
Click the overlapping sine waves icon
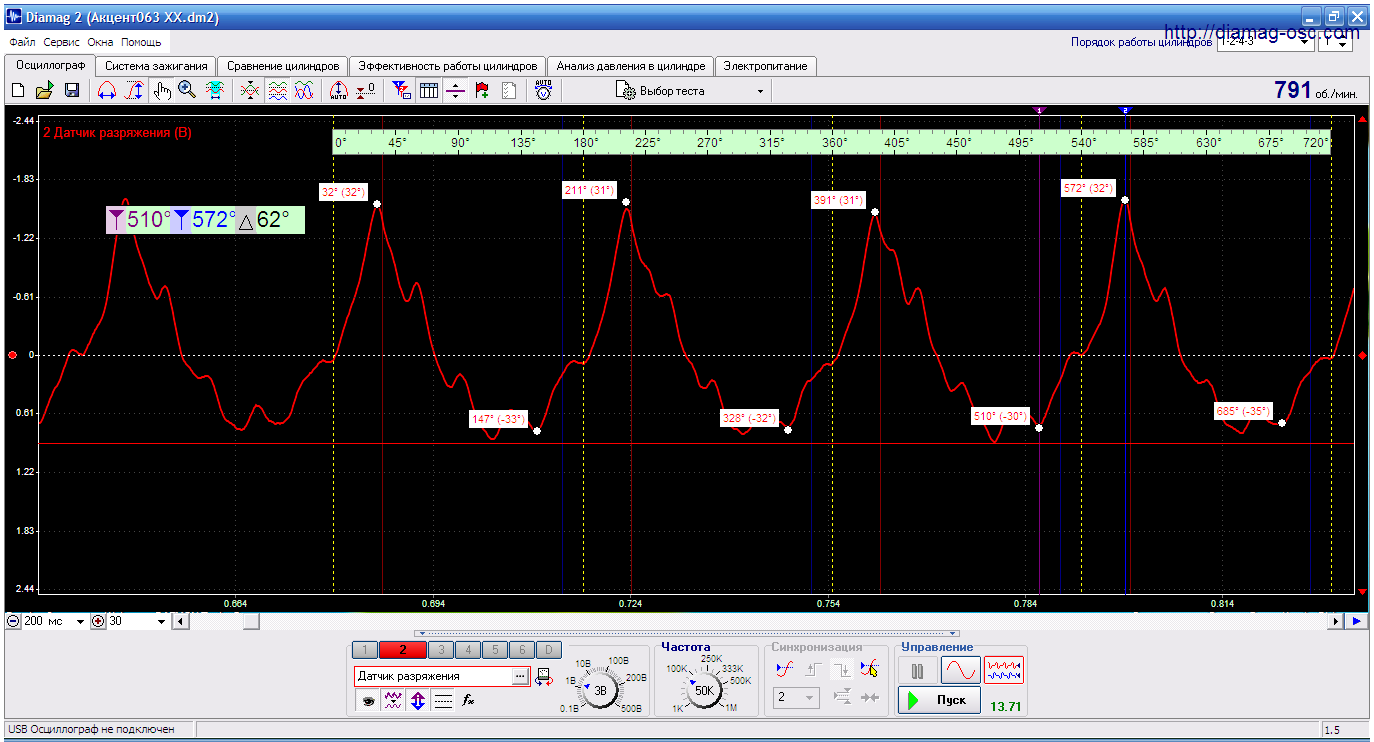tap(304, 91)
